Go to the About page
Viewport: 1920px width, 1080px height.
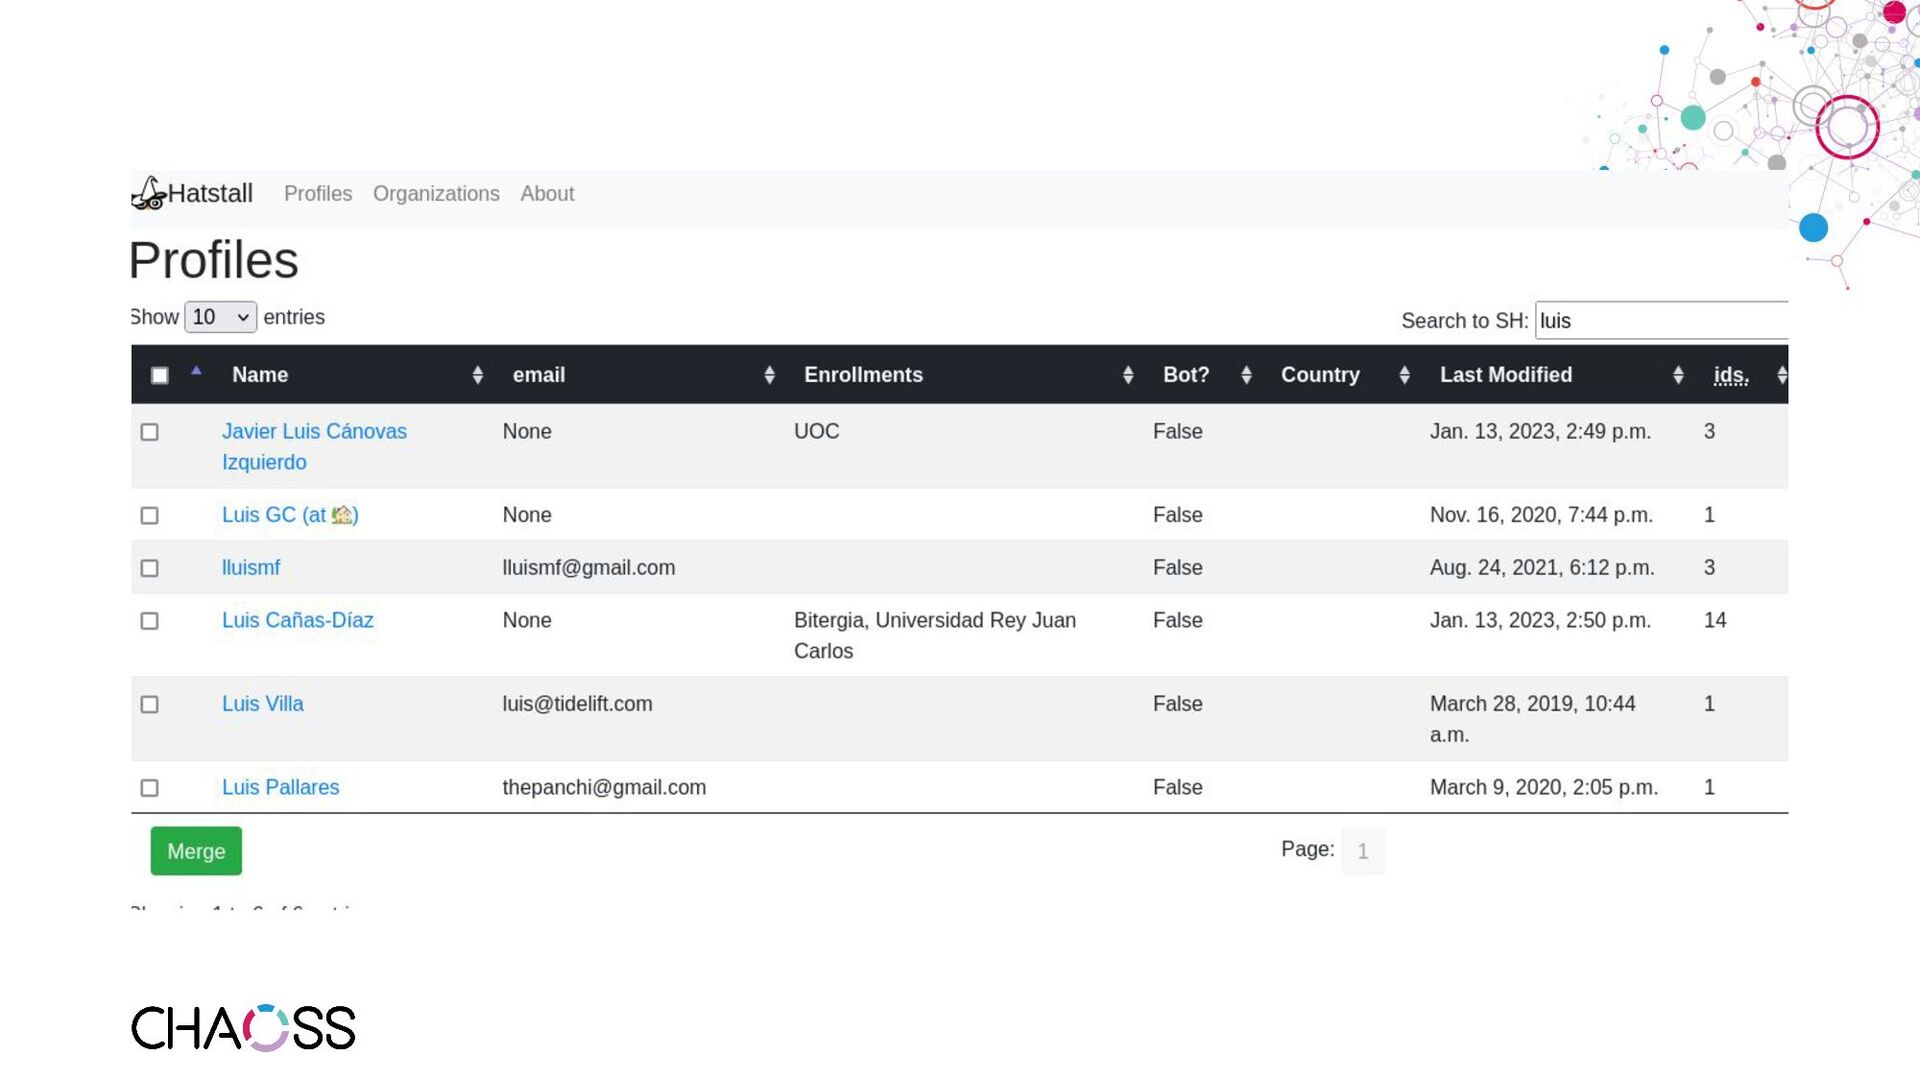click(x=547, y=194)
